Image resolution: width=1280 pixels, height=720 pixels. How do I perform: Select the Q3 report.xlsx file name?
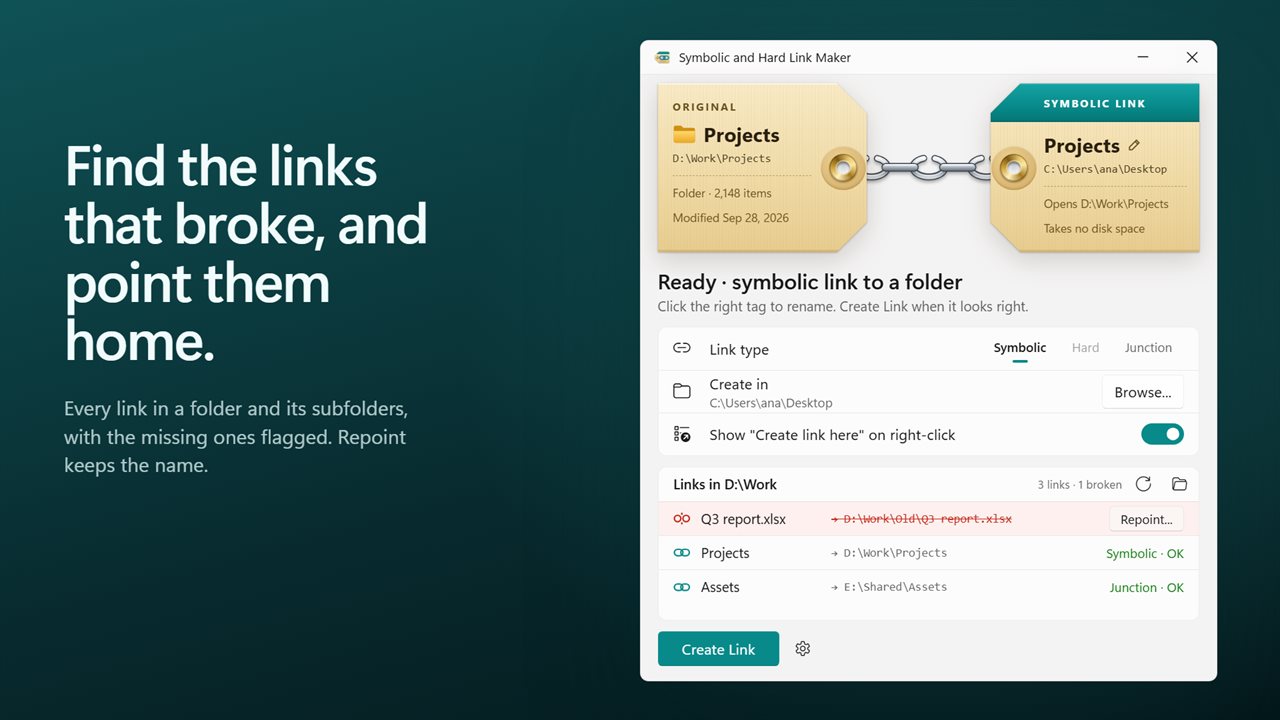[x=743, y=519]
